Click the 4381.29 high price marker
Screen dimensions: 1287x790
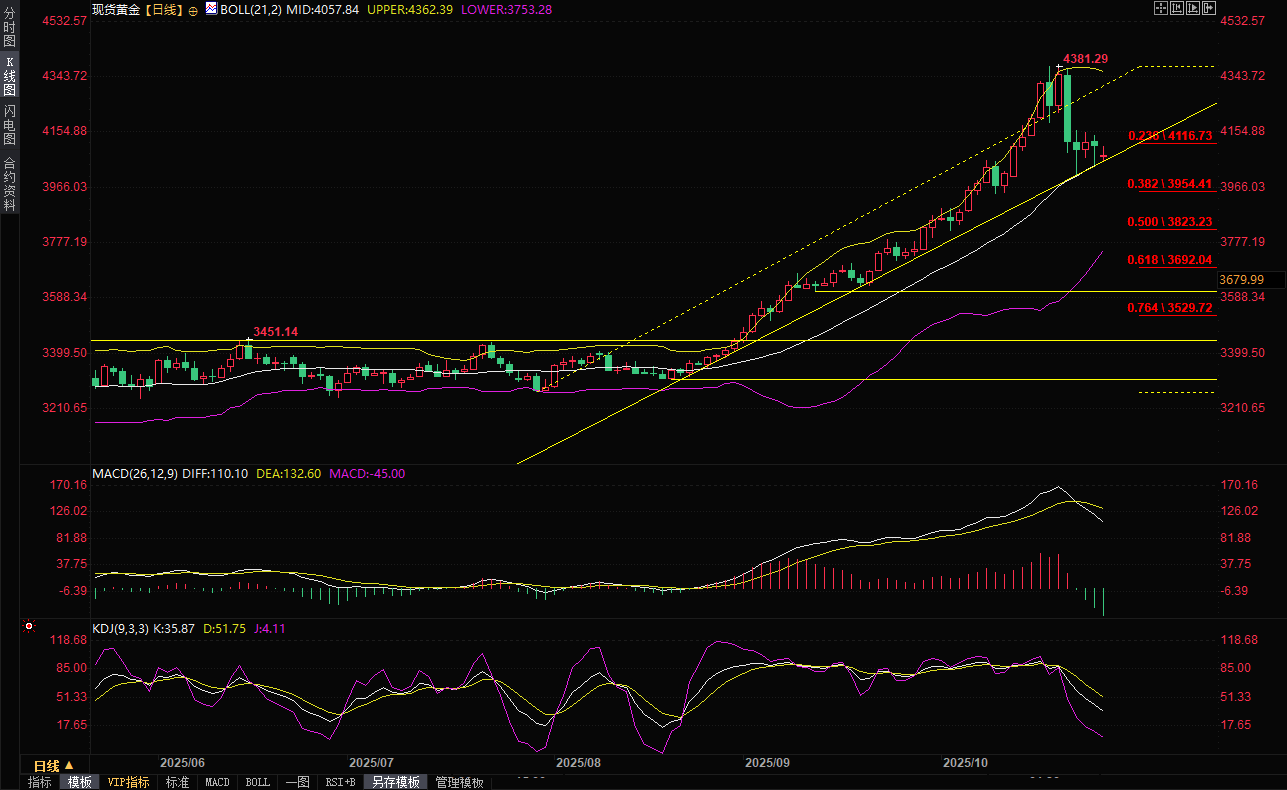coord(1085,59)
